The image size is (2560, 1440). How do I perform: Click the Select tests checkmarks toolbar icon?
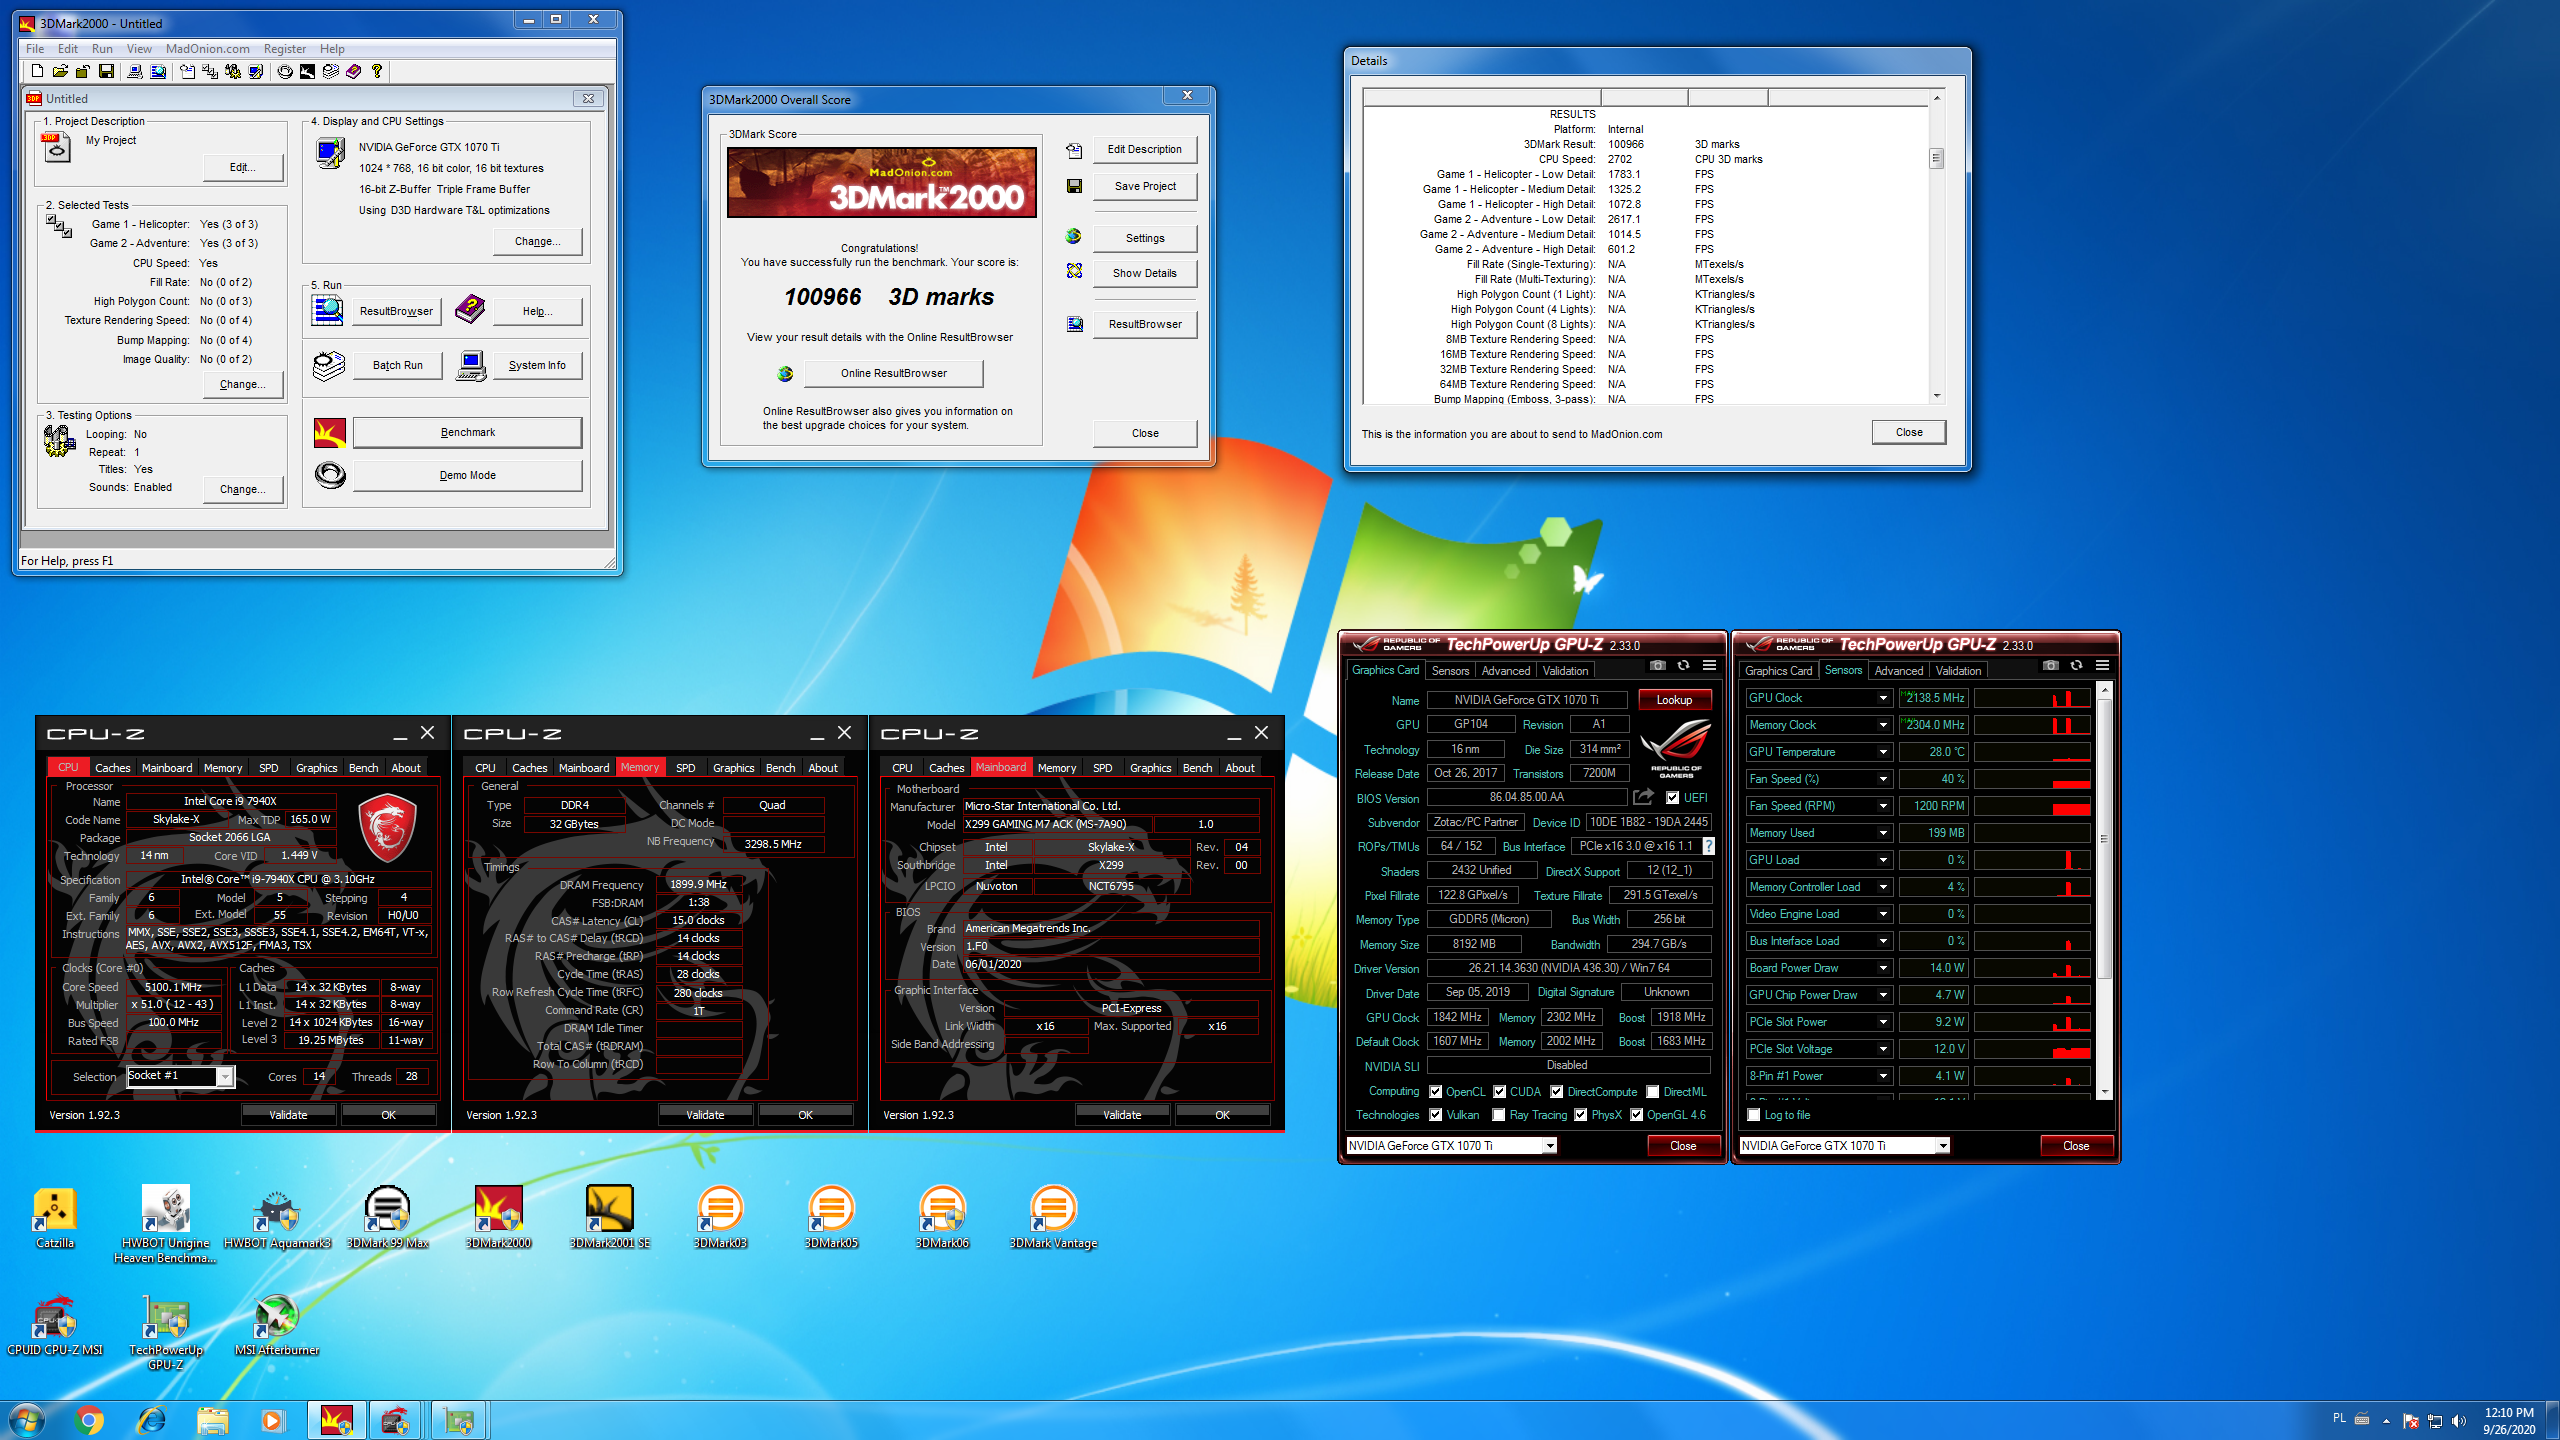click(x=210, y=71)
